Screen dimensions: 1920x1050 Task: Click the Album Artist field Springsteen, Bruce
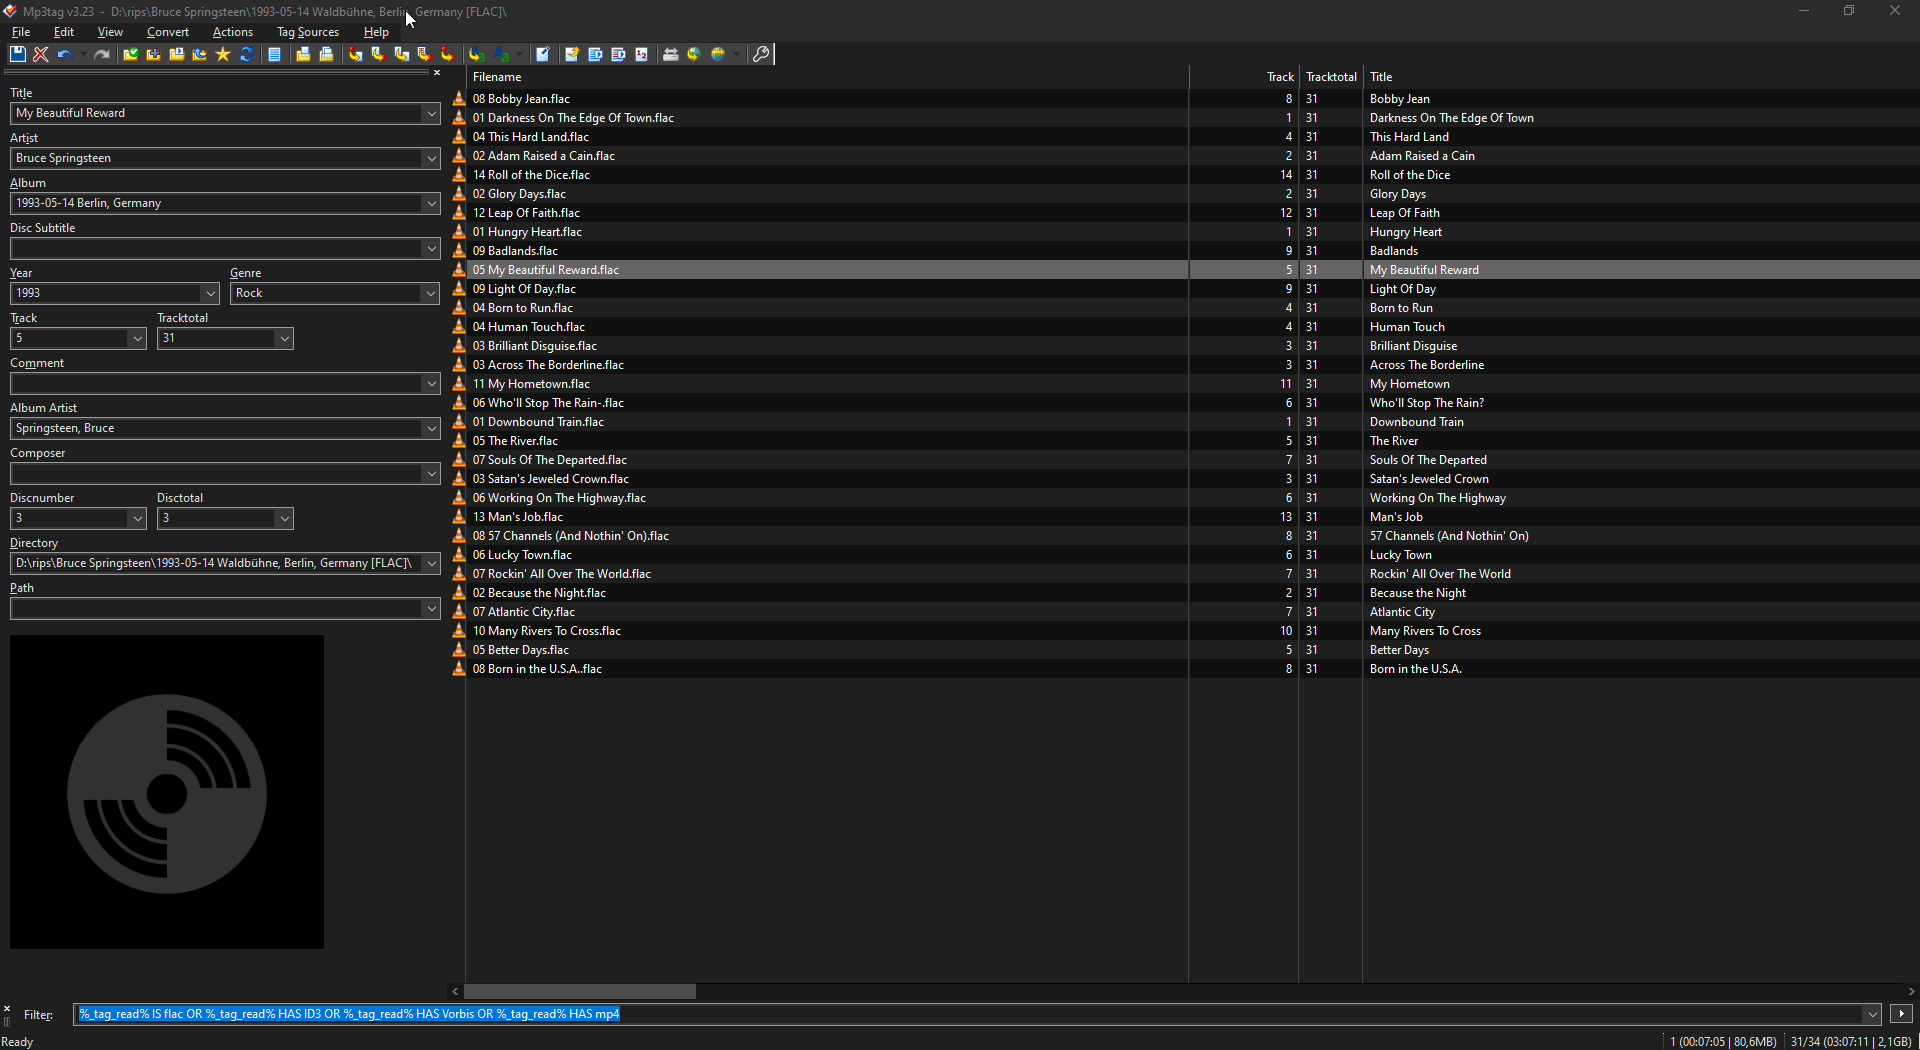[x=216, y=429]
